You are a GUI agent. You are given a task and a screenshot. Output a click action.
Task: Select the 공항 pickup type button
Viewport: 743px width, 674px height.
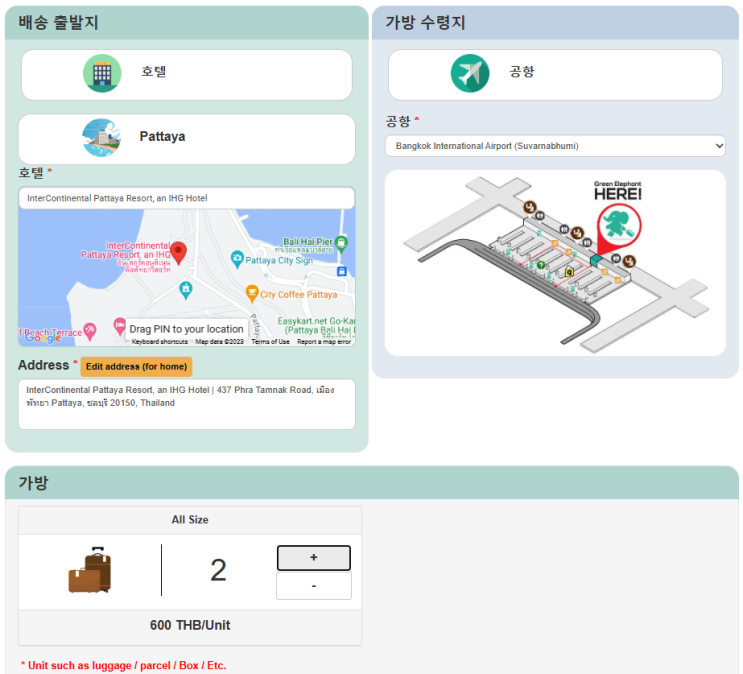(555, 75)
